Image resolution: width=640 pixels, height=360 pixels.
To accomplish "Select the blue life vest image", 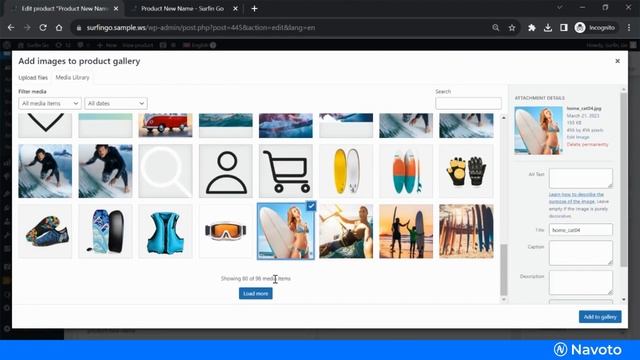I will 165,231.
